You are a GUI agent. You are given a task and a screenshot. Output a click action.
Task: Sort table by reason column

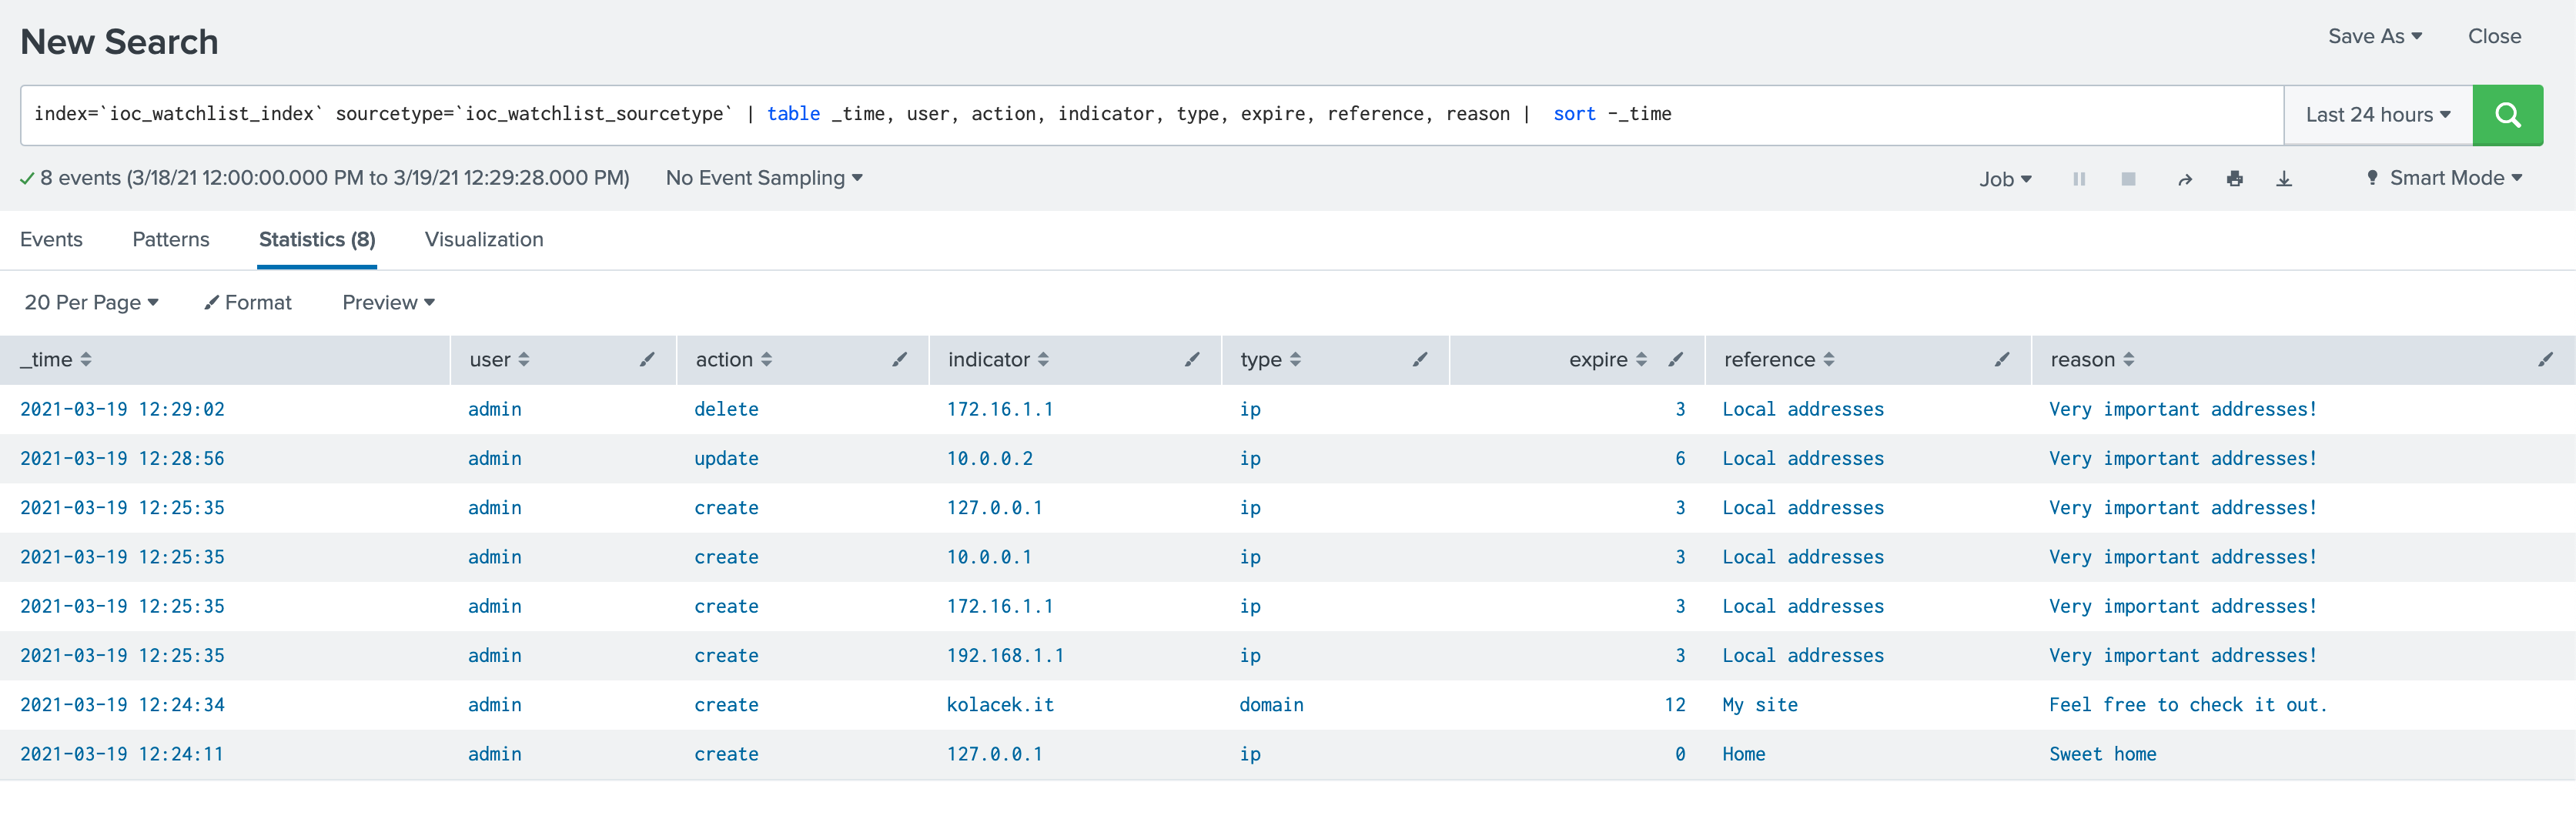(x=2092, y=359)
